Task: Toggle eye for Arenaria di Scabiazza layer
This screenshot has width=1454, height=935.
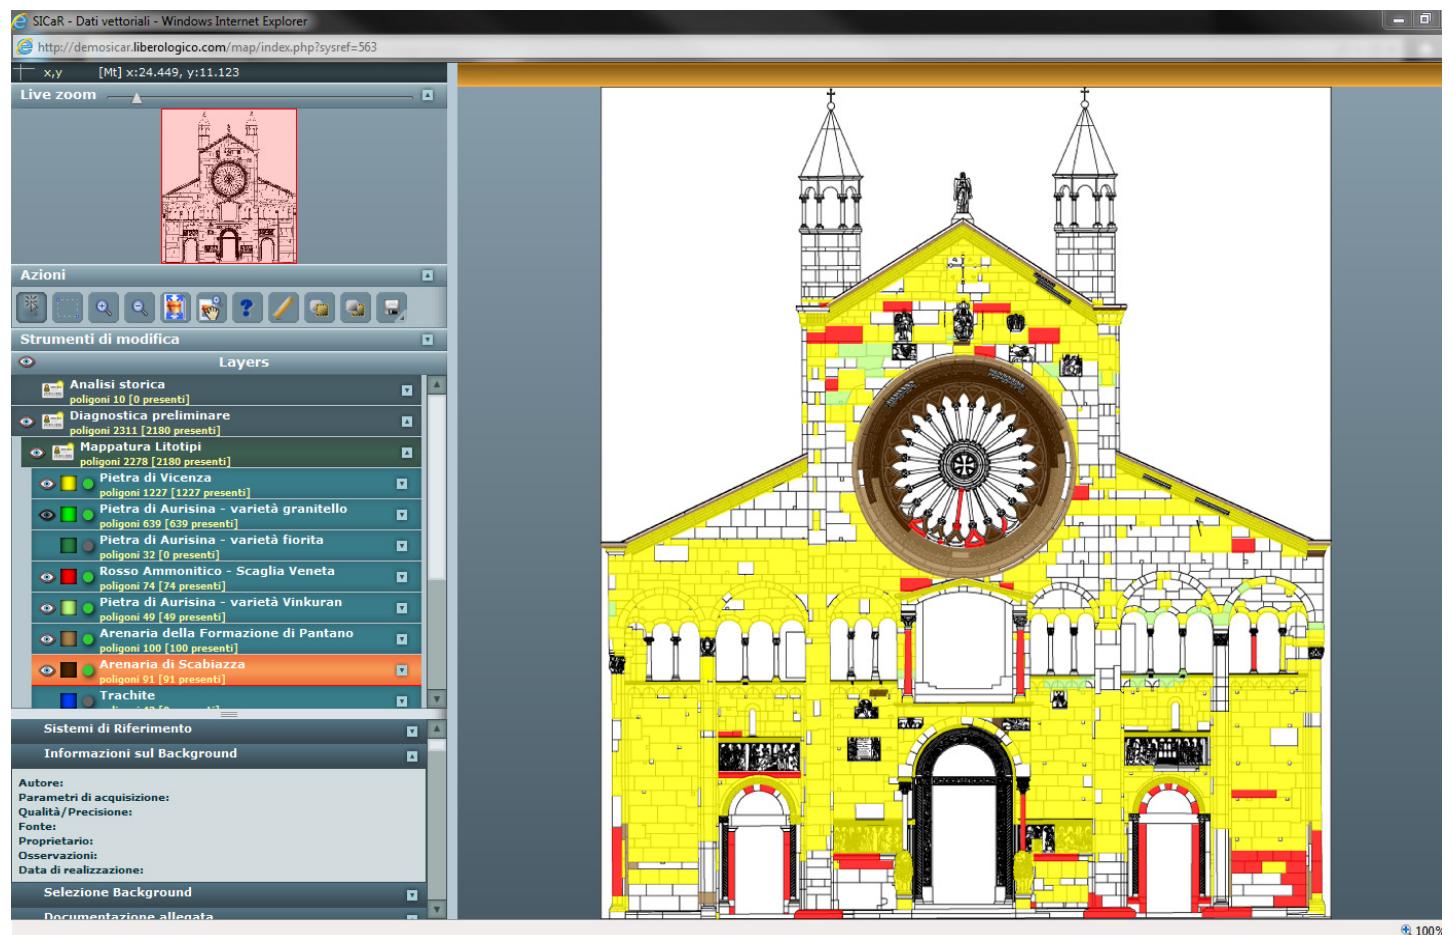Action: (x=47, y=670)
